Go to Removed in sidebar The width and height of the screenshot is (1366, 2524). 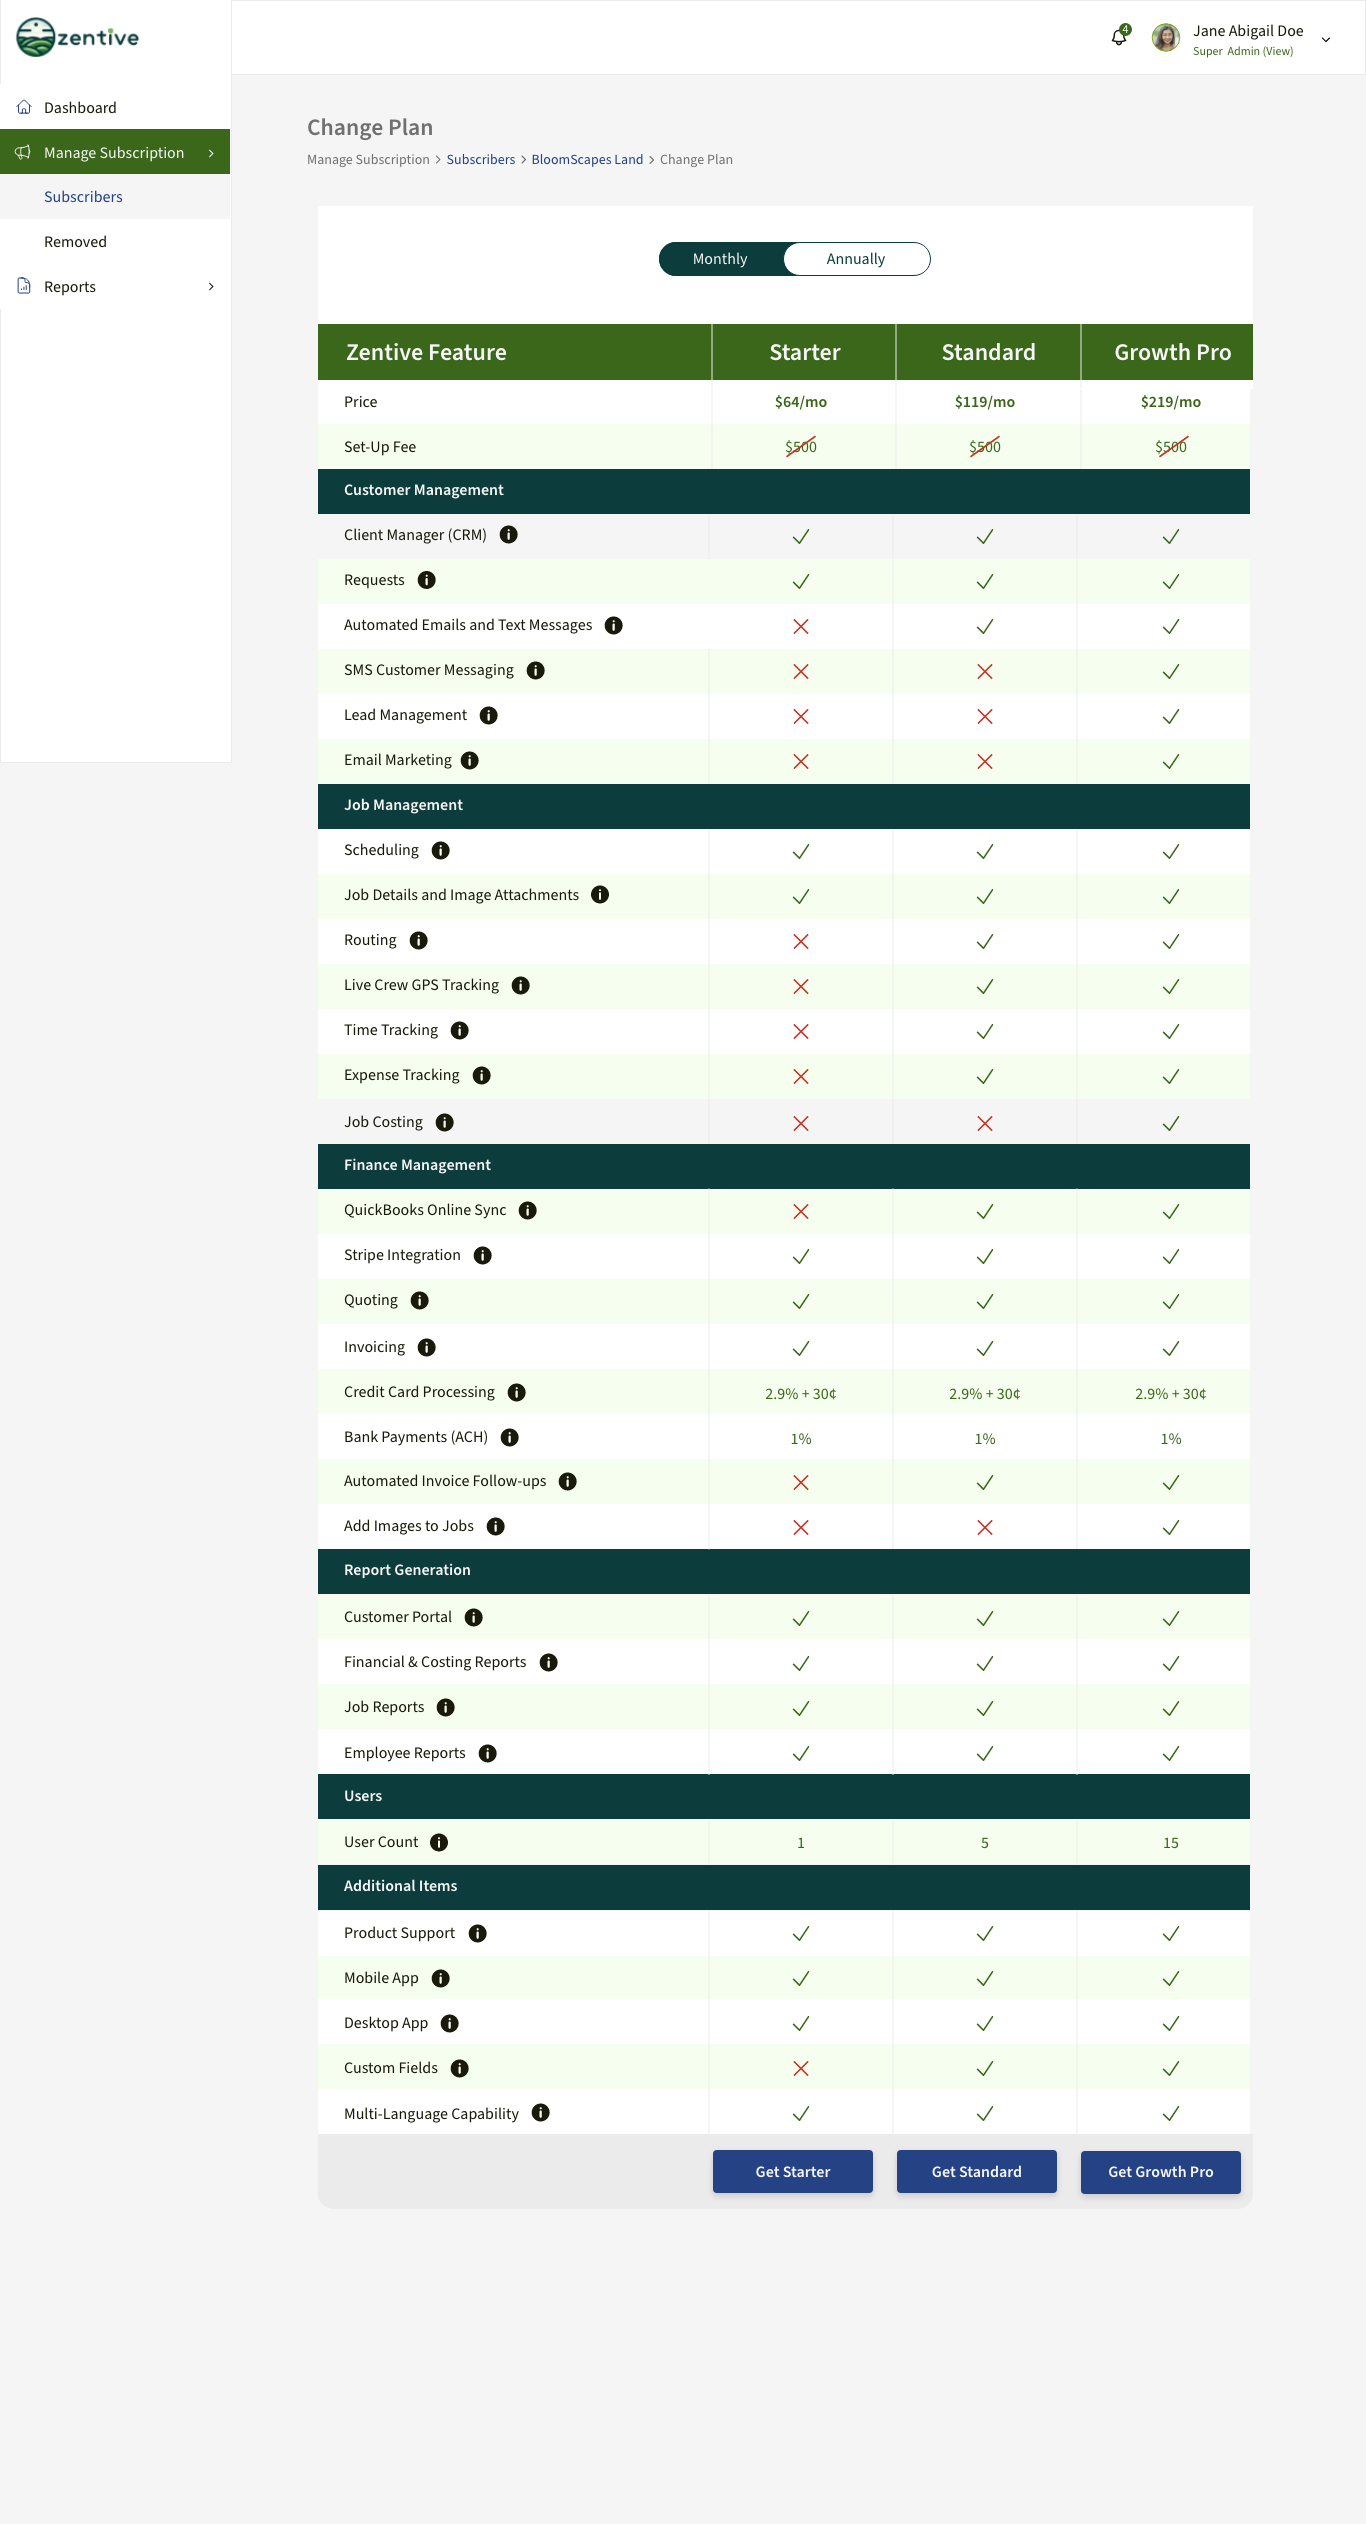tap(75, 242)
